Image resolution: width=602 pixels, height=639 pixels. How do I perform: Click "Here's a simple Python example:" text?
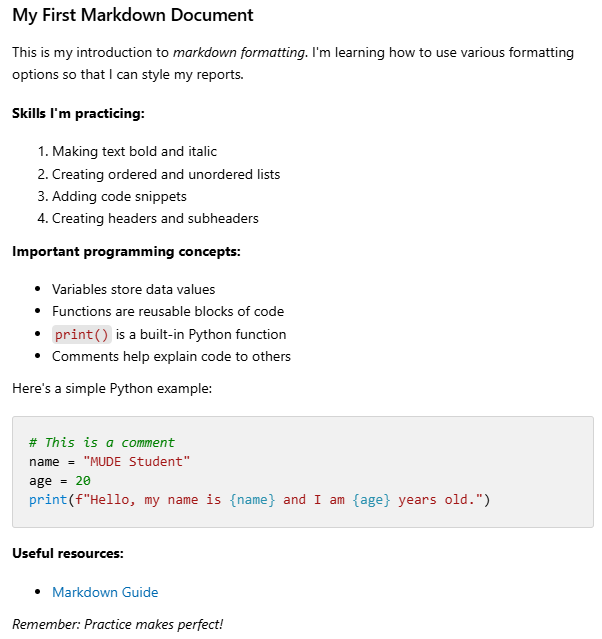pyautogui.click(x=112, y=388)
